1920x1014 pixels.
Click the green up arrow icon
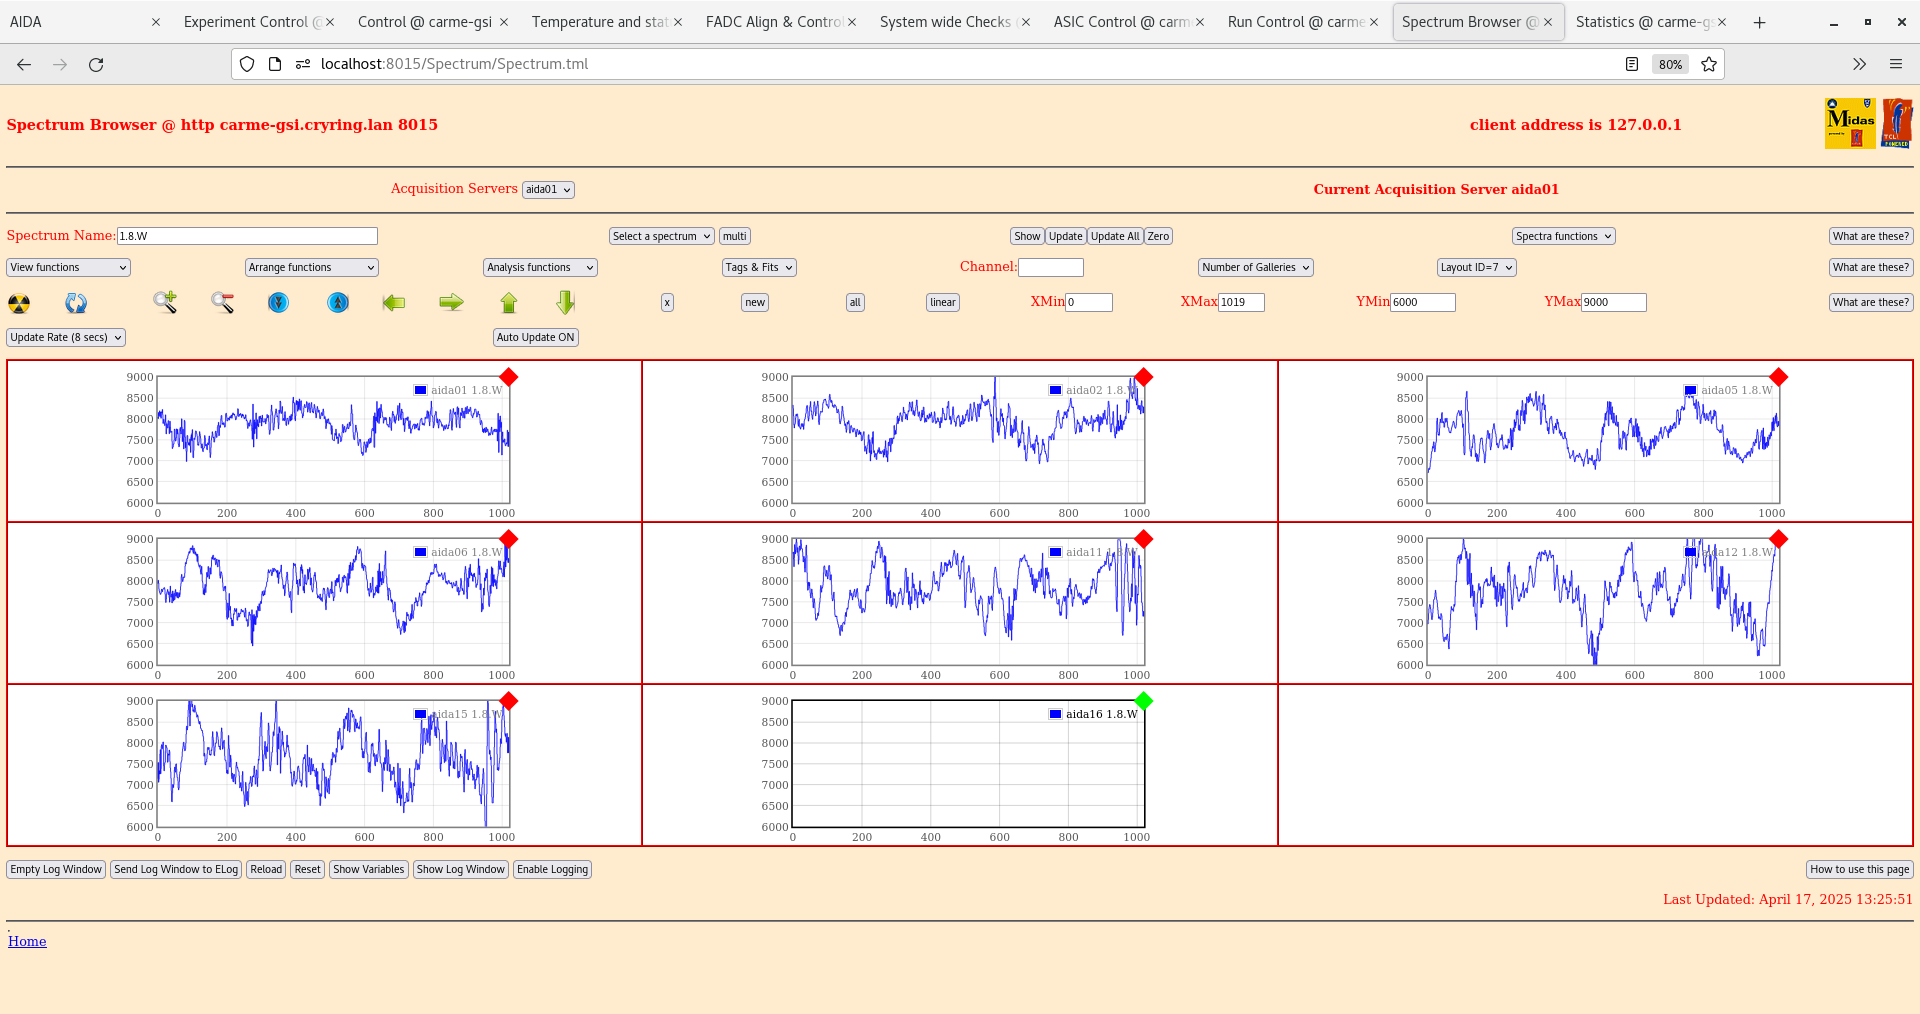click(x=509, y=302)
